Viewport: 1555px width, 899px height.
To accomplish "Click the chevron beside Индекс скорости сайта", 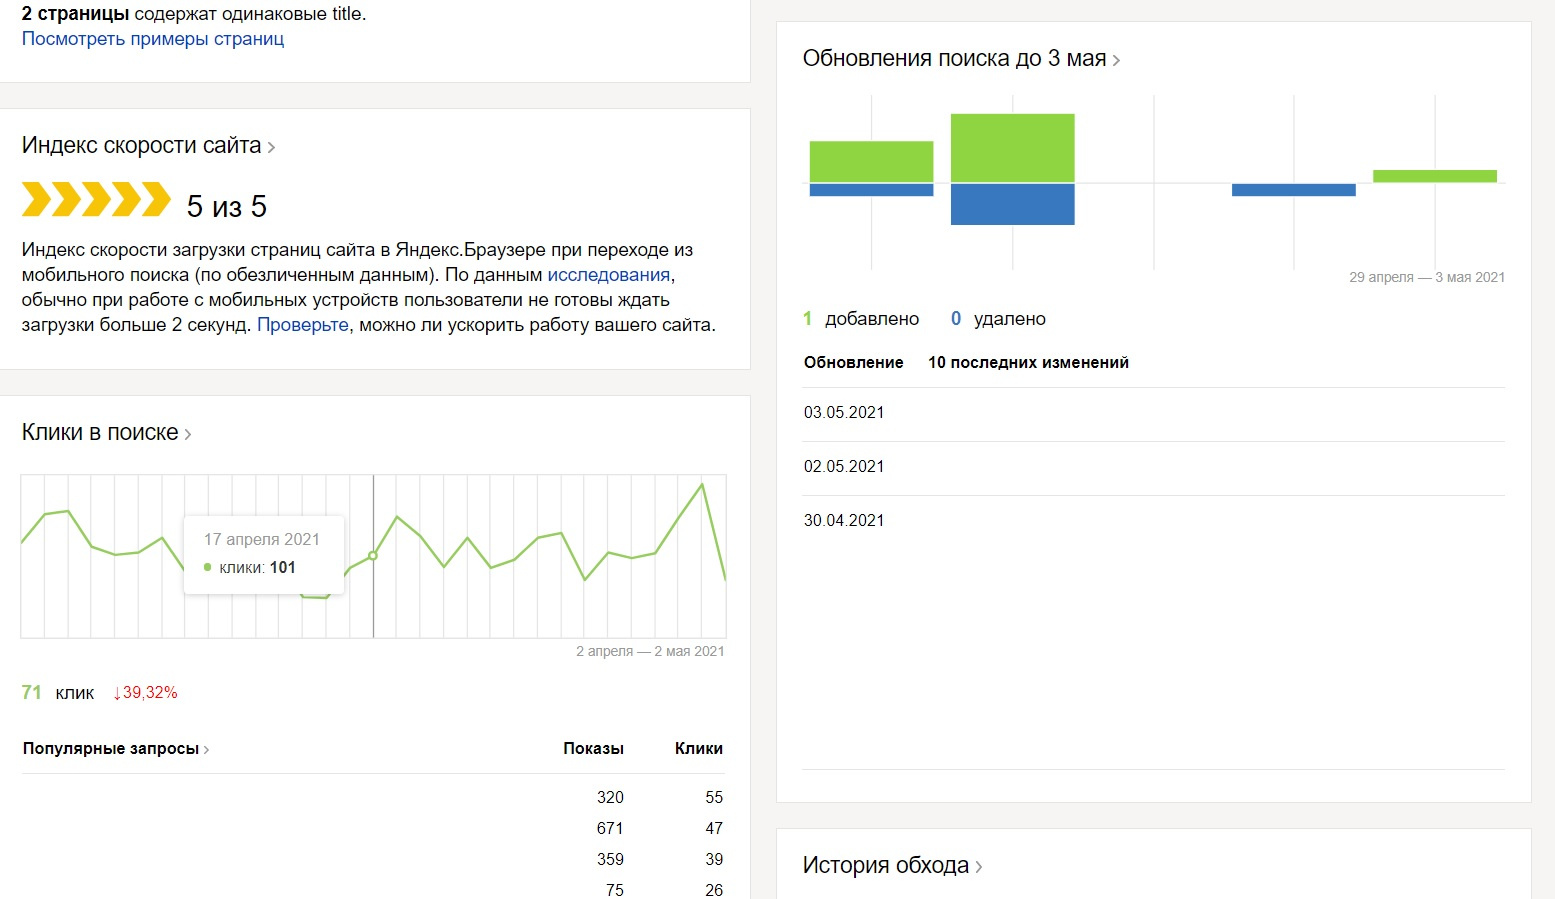I will pyautogui.click(x=271, y=148).
